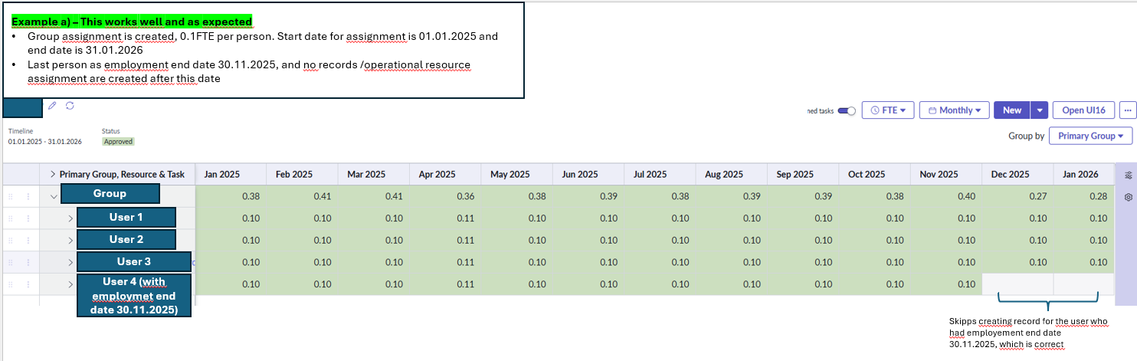The width and height of the screenshot is (1137, 361).
Task: Open the Monthly time scale dropdown
Action: click(x=954, y=110)
